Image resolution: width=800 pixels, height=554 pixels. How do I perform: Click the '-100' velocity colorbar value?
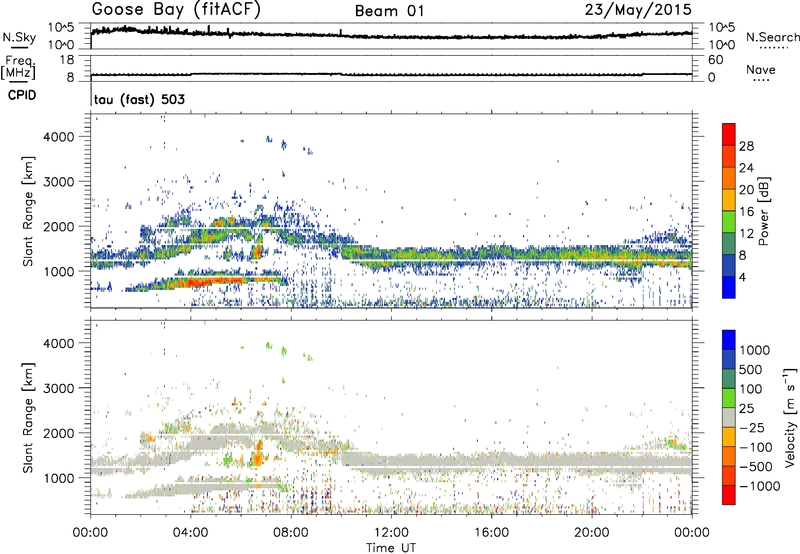[756, 447]
